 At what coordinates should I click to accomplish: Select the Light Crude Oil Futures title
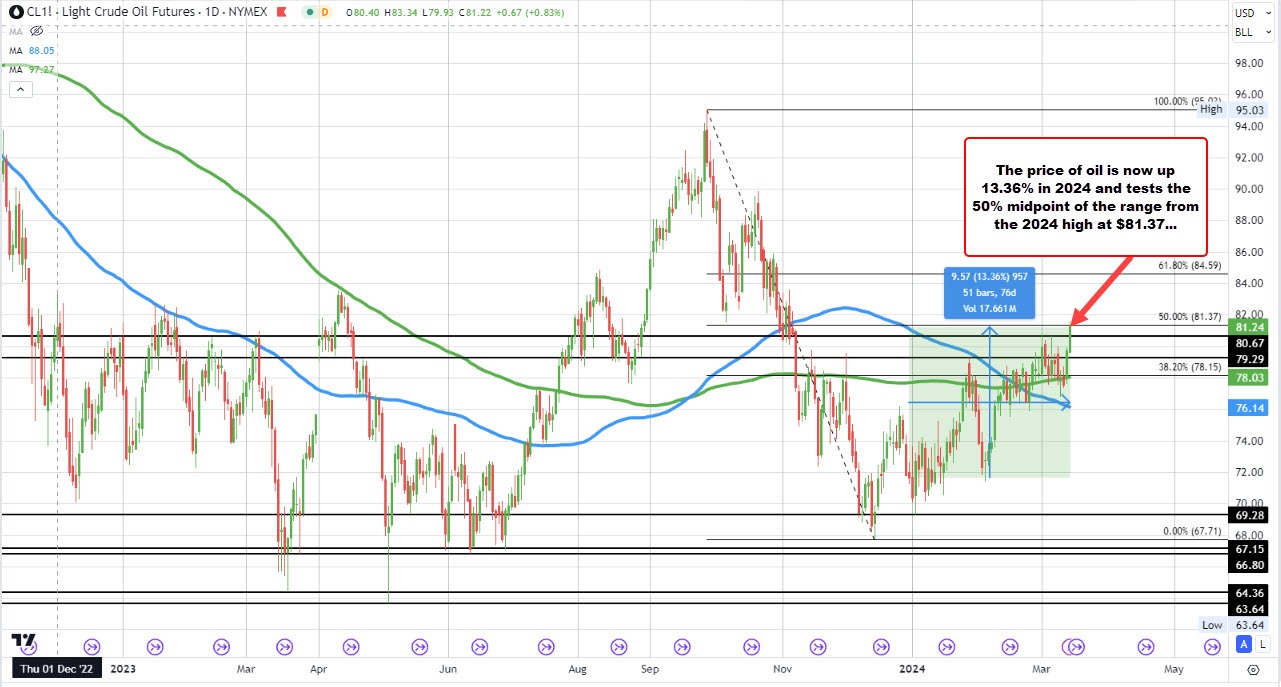point(128,12)
